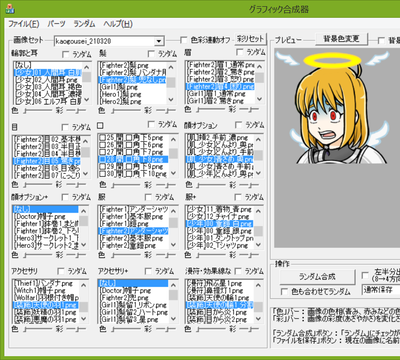Click the ランダム合成 button
The image size is (400, 360).
pos(317,277)
